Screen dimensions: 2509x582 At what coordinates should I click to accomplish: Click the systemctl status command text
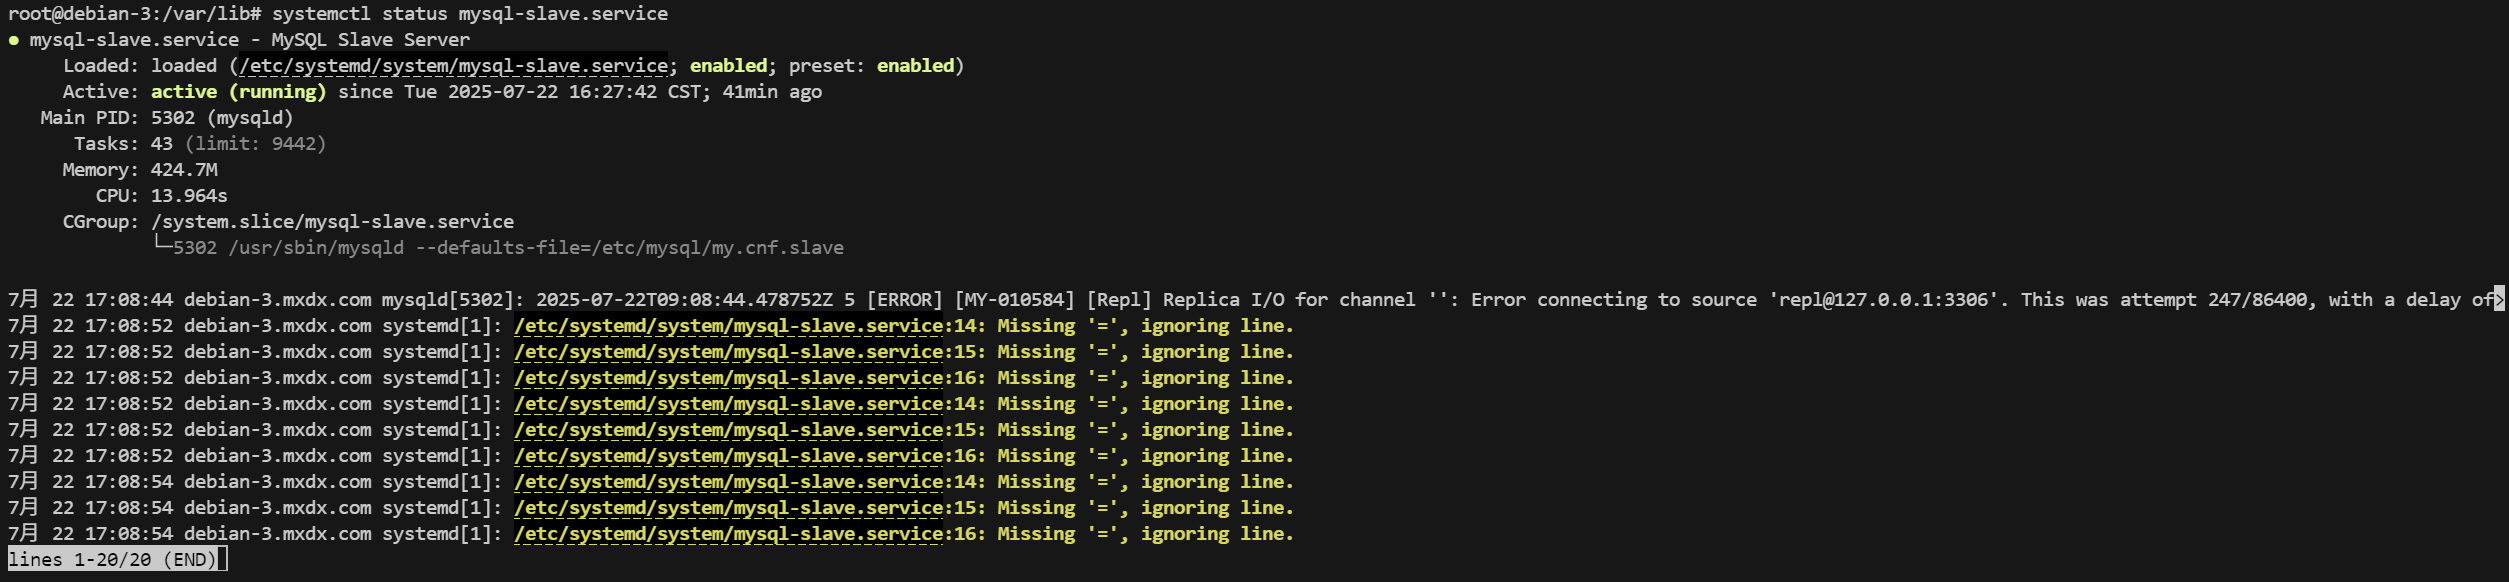point(470,14)
